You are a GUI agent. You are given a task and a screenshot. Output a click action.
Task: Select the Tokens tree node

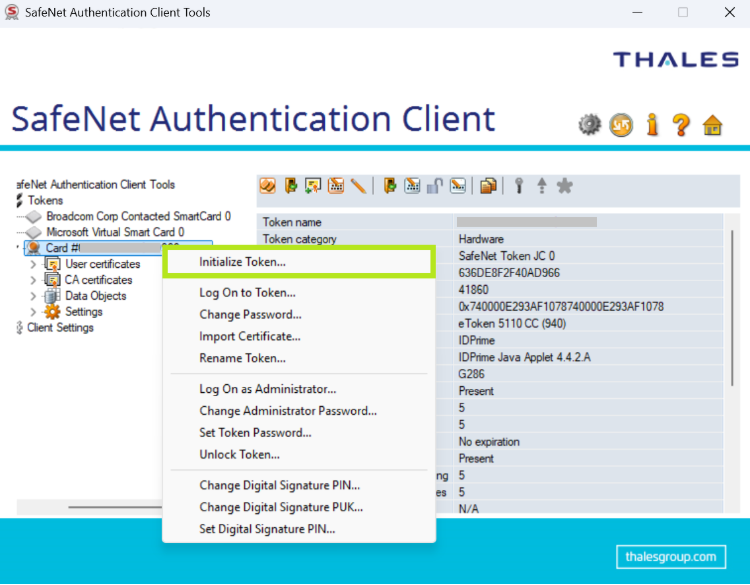point(45,200)
